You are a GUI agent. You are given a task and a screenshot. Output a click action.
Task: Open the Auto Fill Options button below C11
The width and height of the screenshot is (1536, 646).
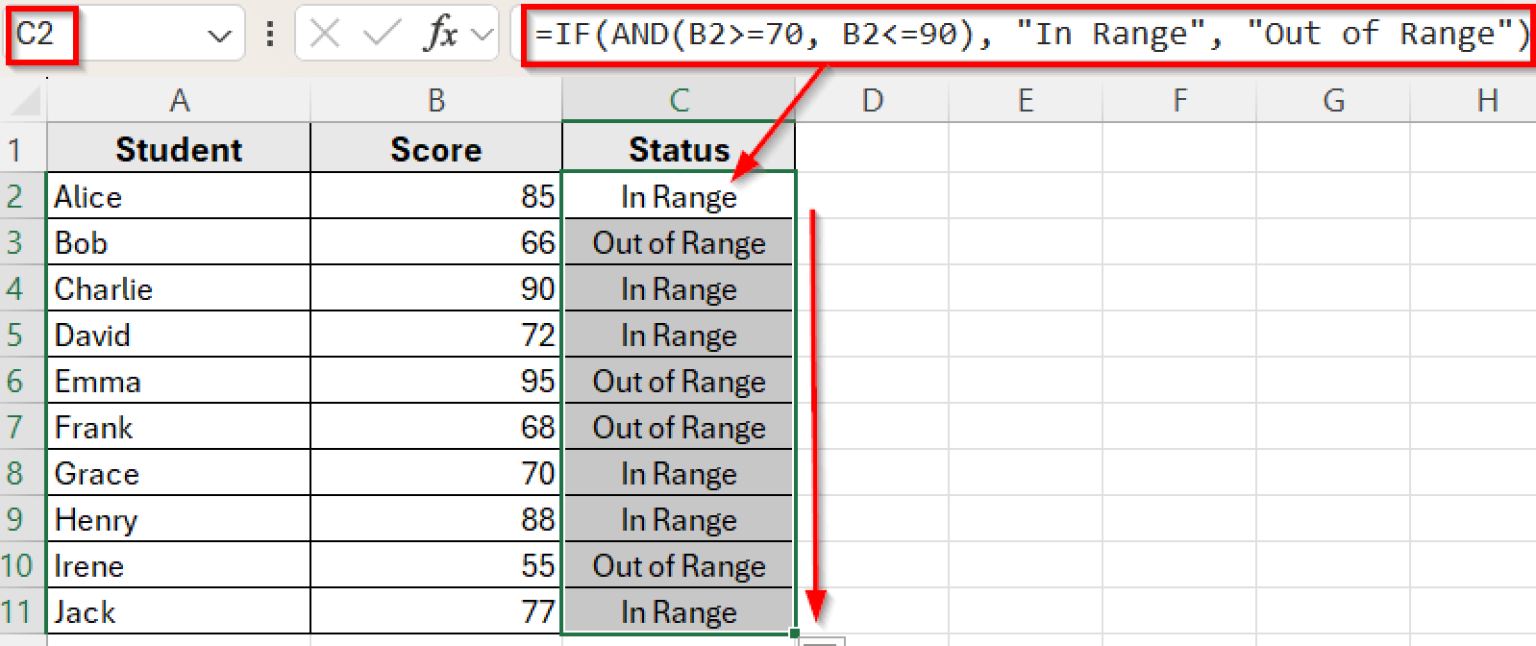[823, 640]
